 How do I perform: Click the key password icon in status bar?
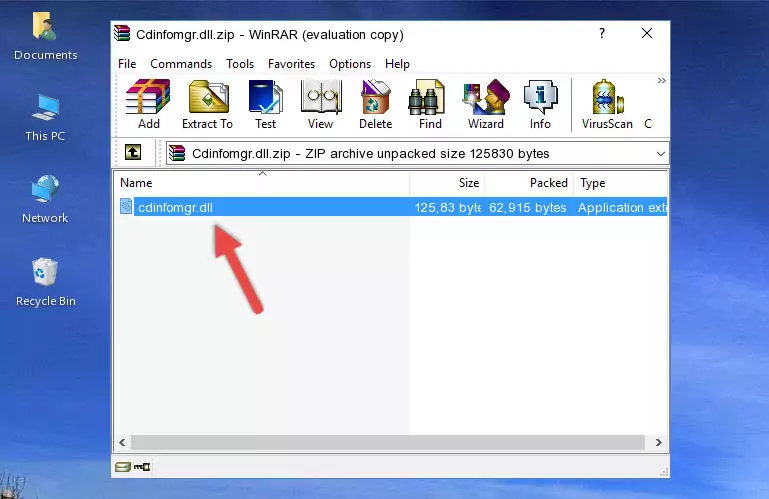point(142,467)
